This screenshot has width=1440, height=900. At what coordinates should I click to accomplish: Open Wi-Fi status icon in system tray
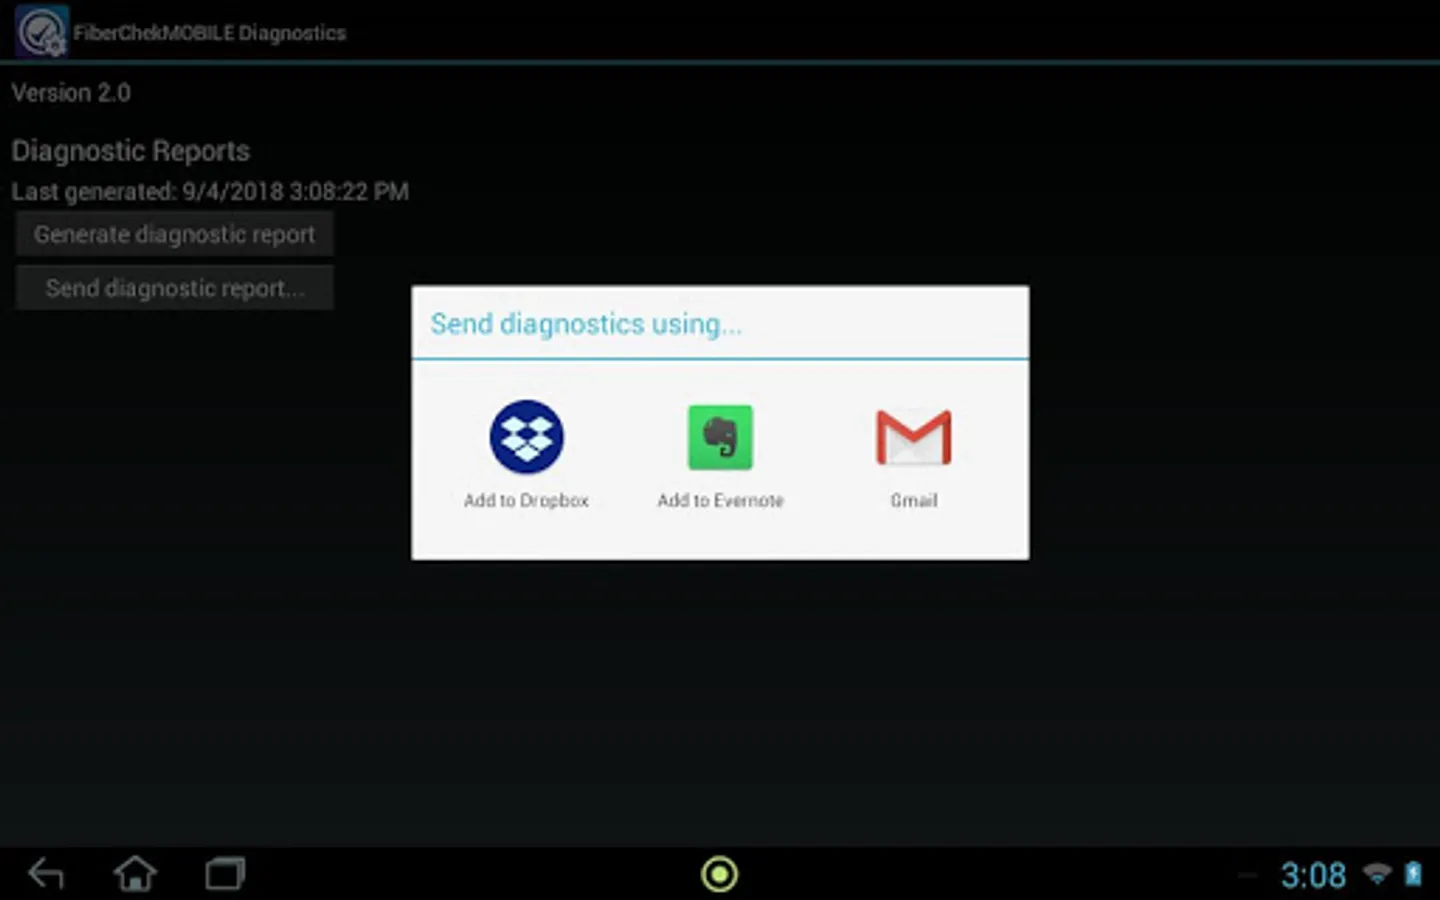1377,874
